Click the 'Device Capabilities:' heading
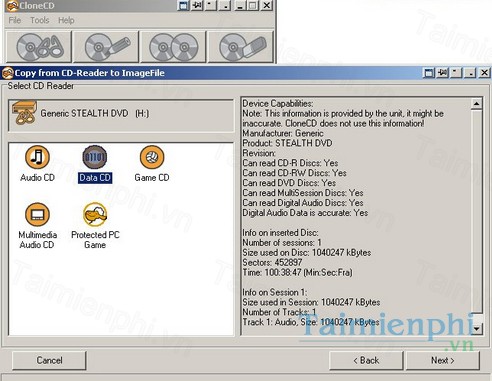This screenshot has height=381, width=492. click(278, 103)
